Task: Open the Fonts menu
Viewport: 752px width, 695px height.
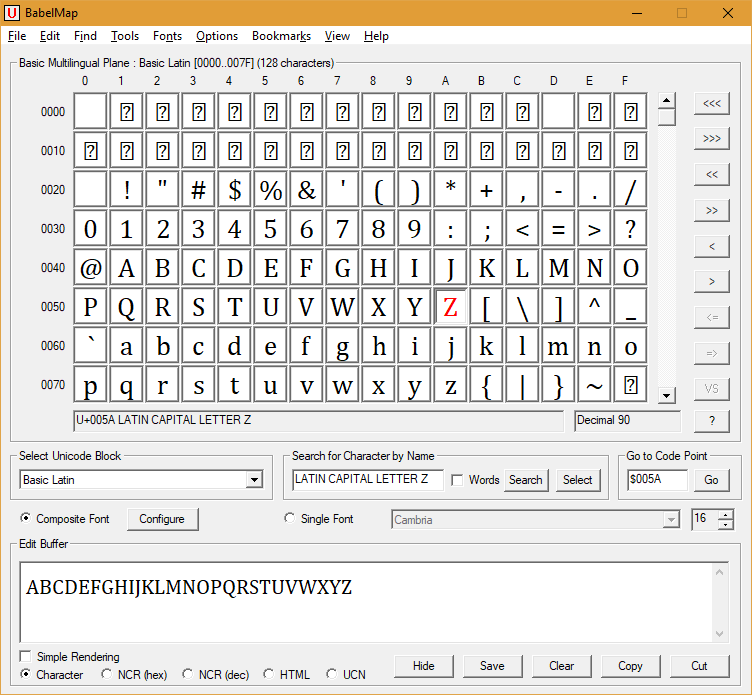Action: (167, 36)
